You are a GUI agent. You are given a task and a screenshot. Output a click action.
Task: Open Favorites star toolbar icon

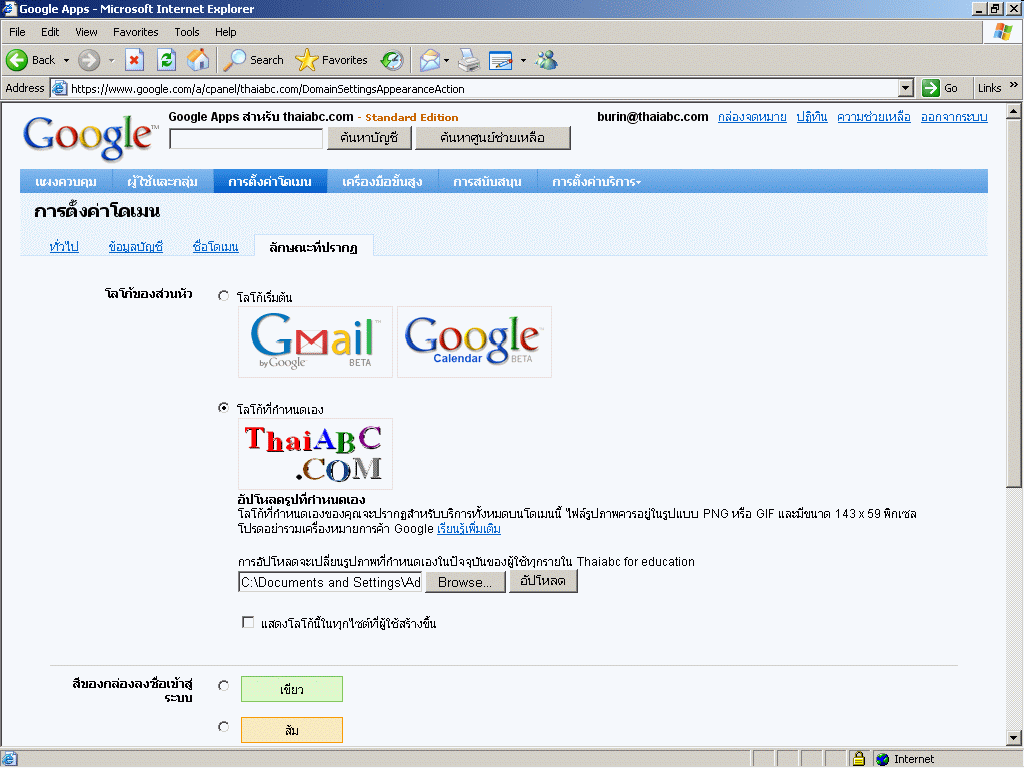307,60
